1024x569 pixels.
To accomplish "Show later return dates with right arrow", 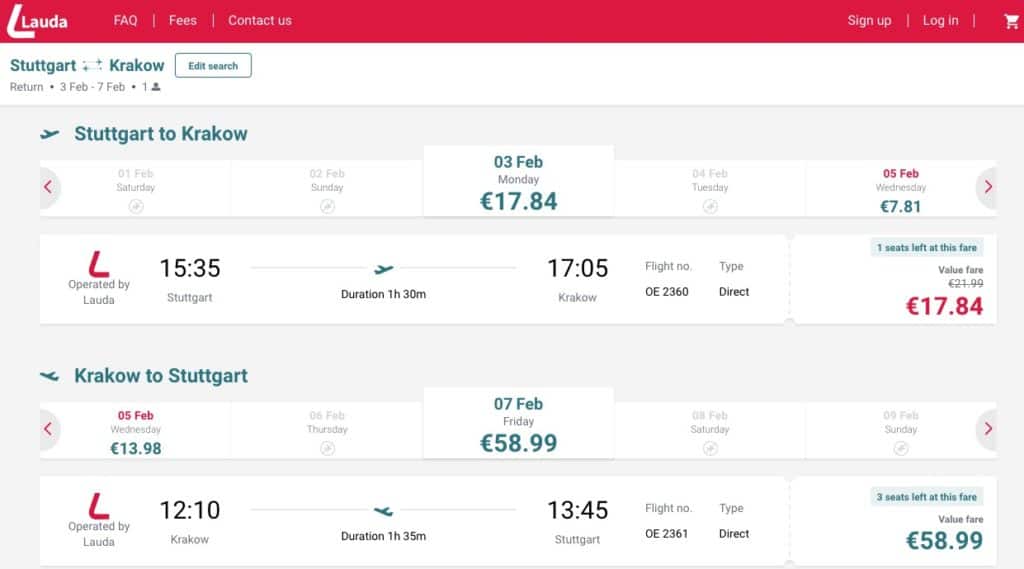I will (x=987, y=429).
